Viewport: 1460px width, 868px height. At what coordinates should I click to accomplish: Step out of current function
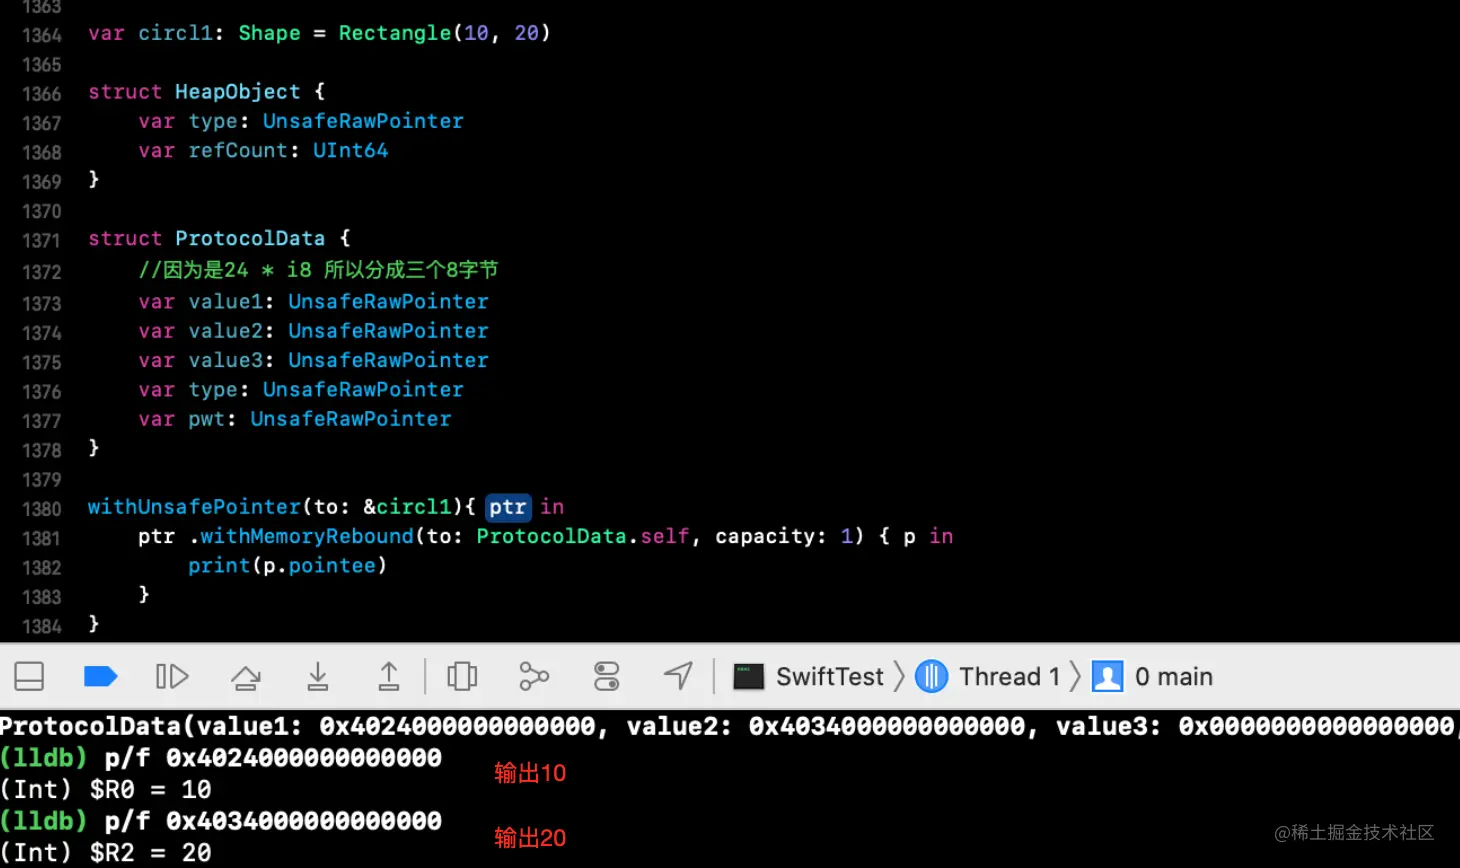coord(389,677)
